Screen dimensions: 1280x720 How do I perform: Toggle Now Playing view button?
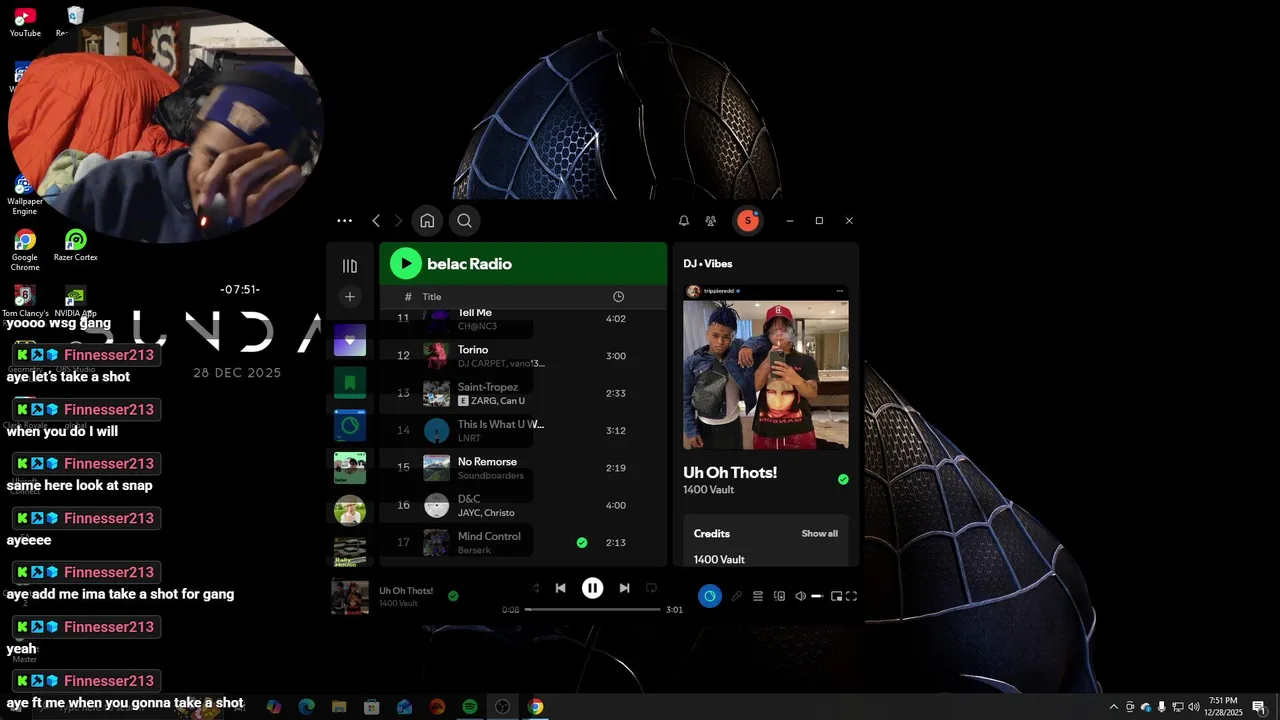[x=710, y=596]
